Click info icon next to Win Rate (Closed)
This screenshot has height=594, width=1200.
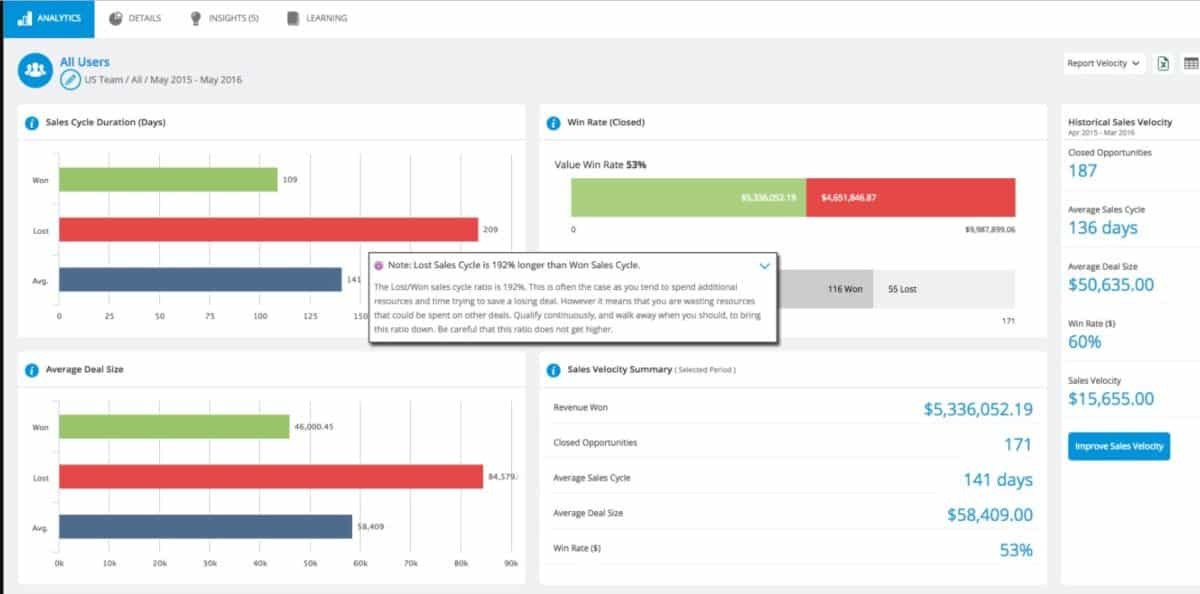pyautogui.click(x=553, y=123)
